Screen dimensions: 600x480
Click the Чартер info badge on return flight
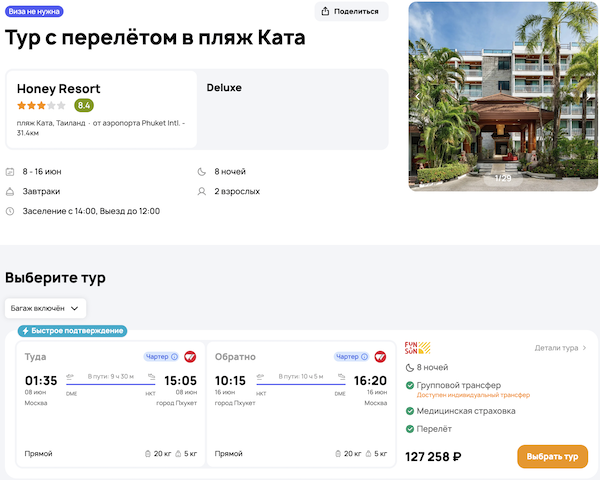(x=351, y=356)
